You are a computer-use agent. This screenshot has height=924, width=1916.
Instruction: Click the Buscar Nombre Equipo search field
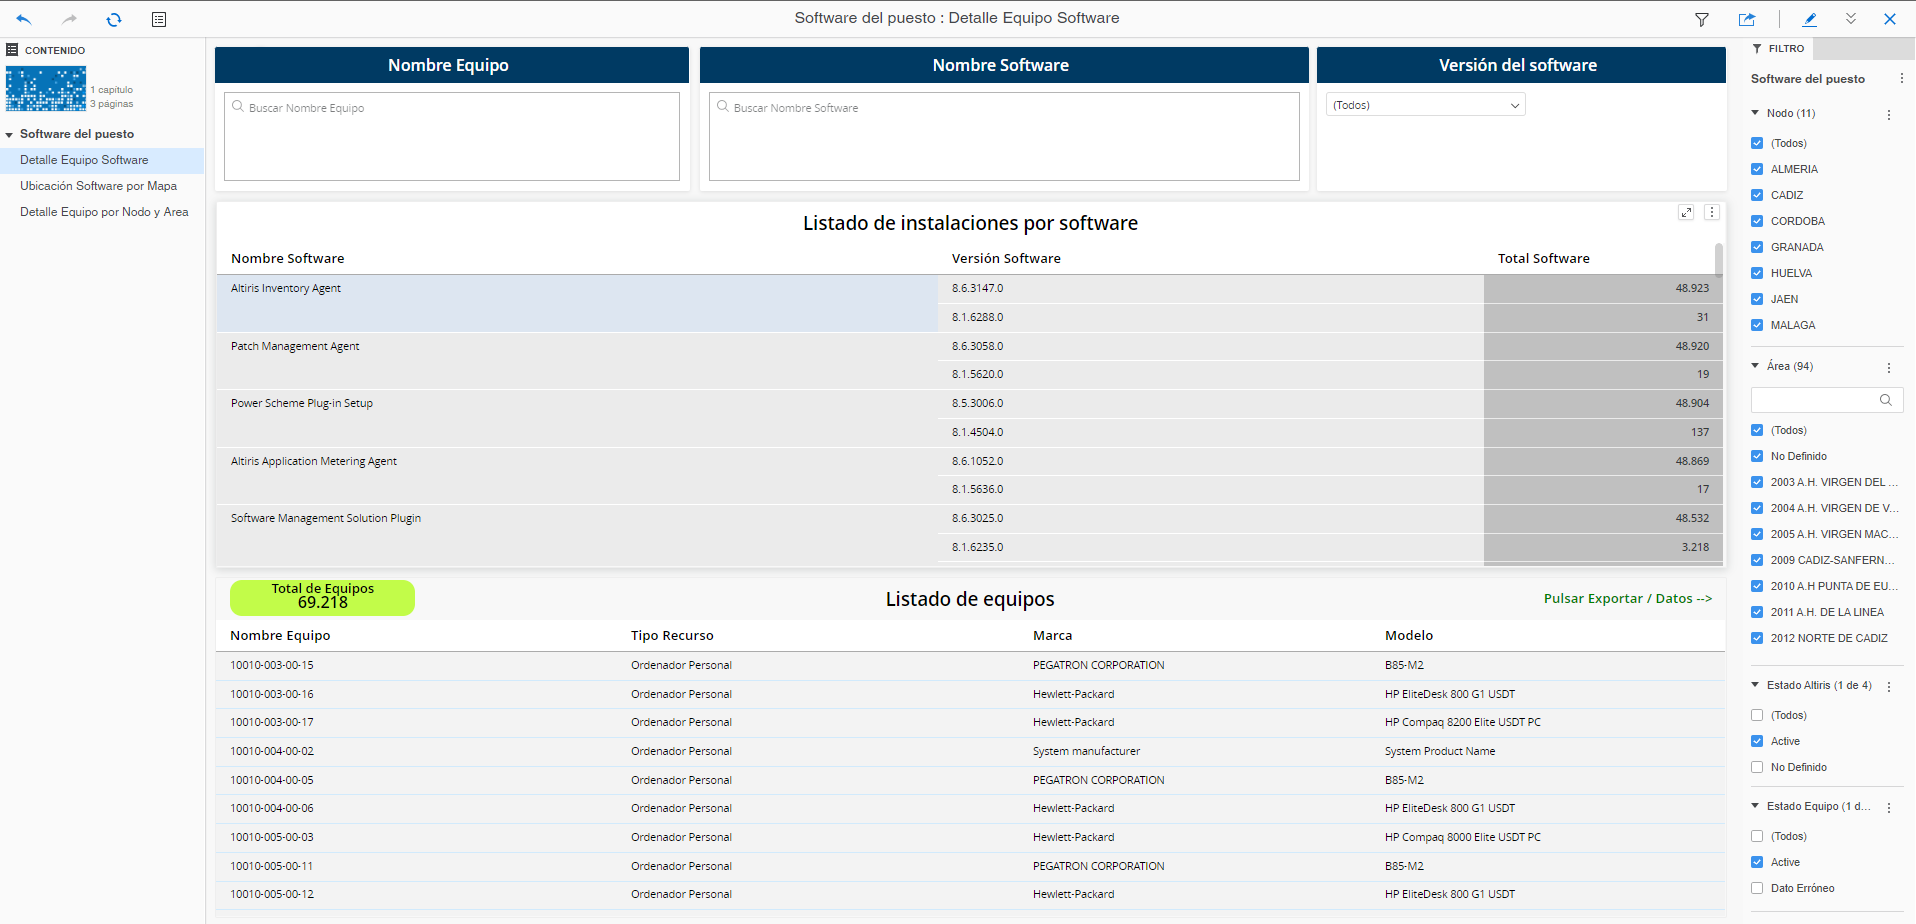coord(452,136)
